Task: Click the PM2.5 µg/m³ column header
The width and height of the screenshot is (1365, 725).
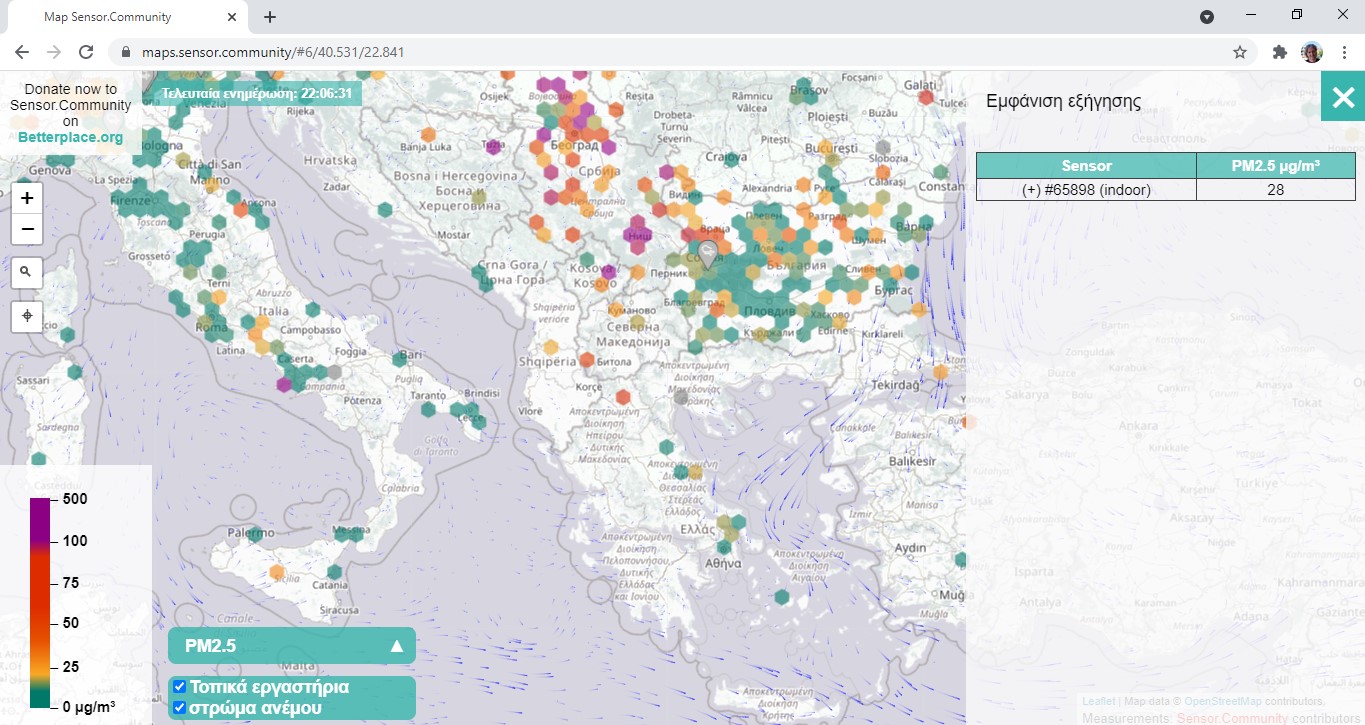Action: [x=1276, y=166]
